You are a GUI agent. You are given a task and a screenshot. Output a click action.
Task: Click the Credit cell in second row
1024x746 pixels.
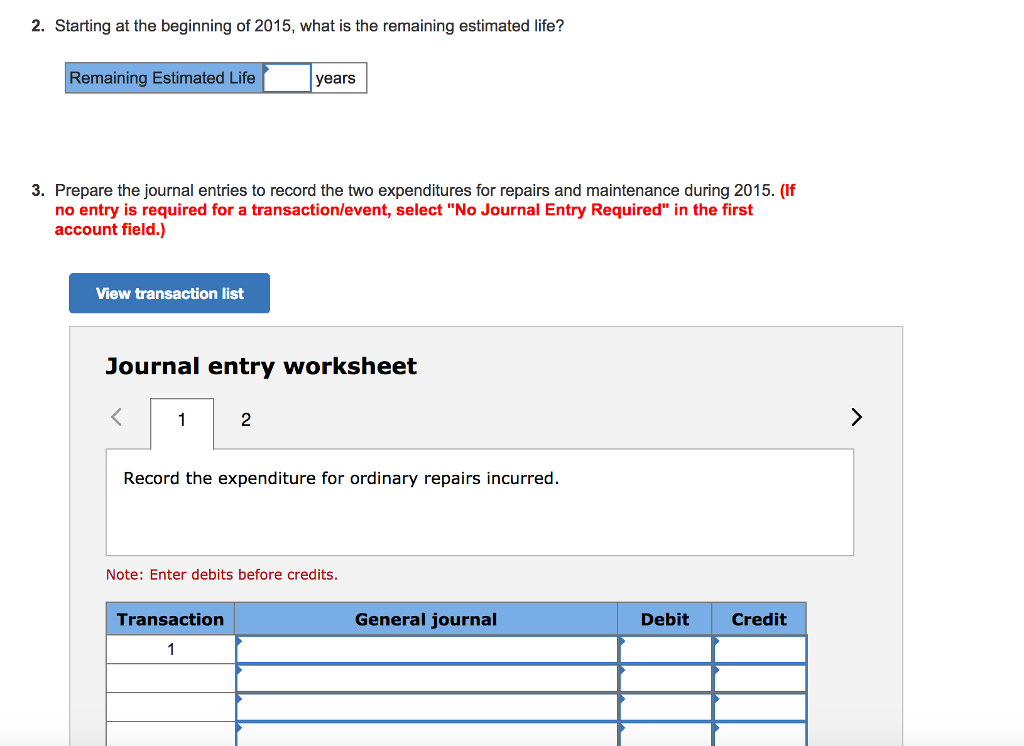click(x=760, y=679)
